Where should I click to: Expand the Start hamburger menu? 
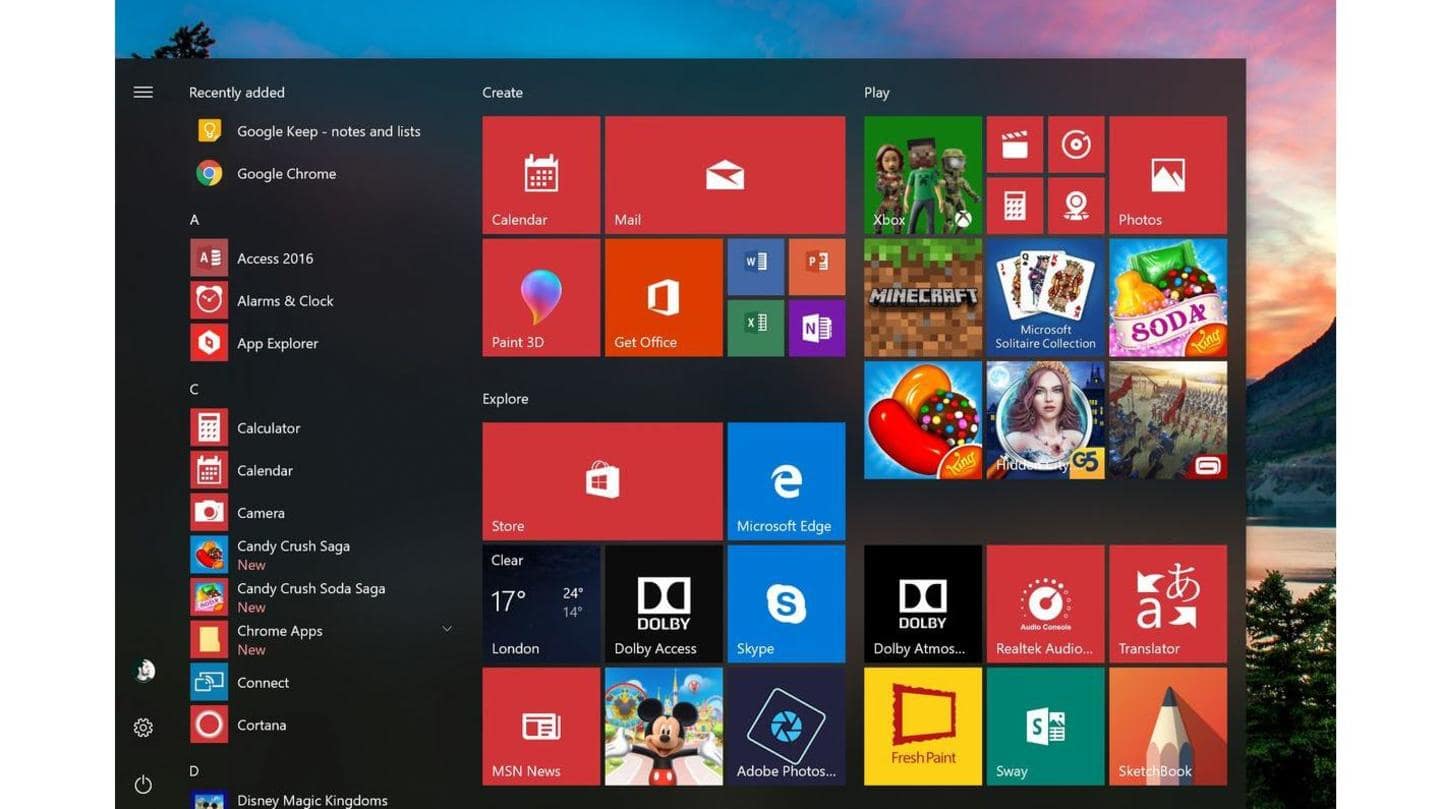tap(143, 92)
